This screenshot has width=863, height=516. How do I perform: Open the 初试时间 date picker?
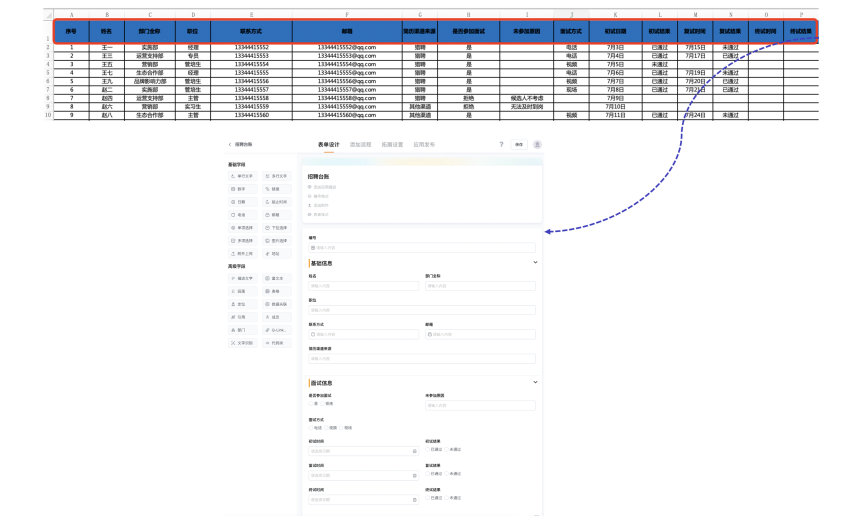pyautogui.click(x=363, y=451)
